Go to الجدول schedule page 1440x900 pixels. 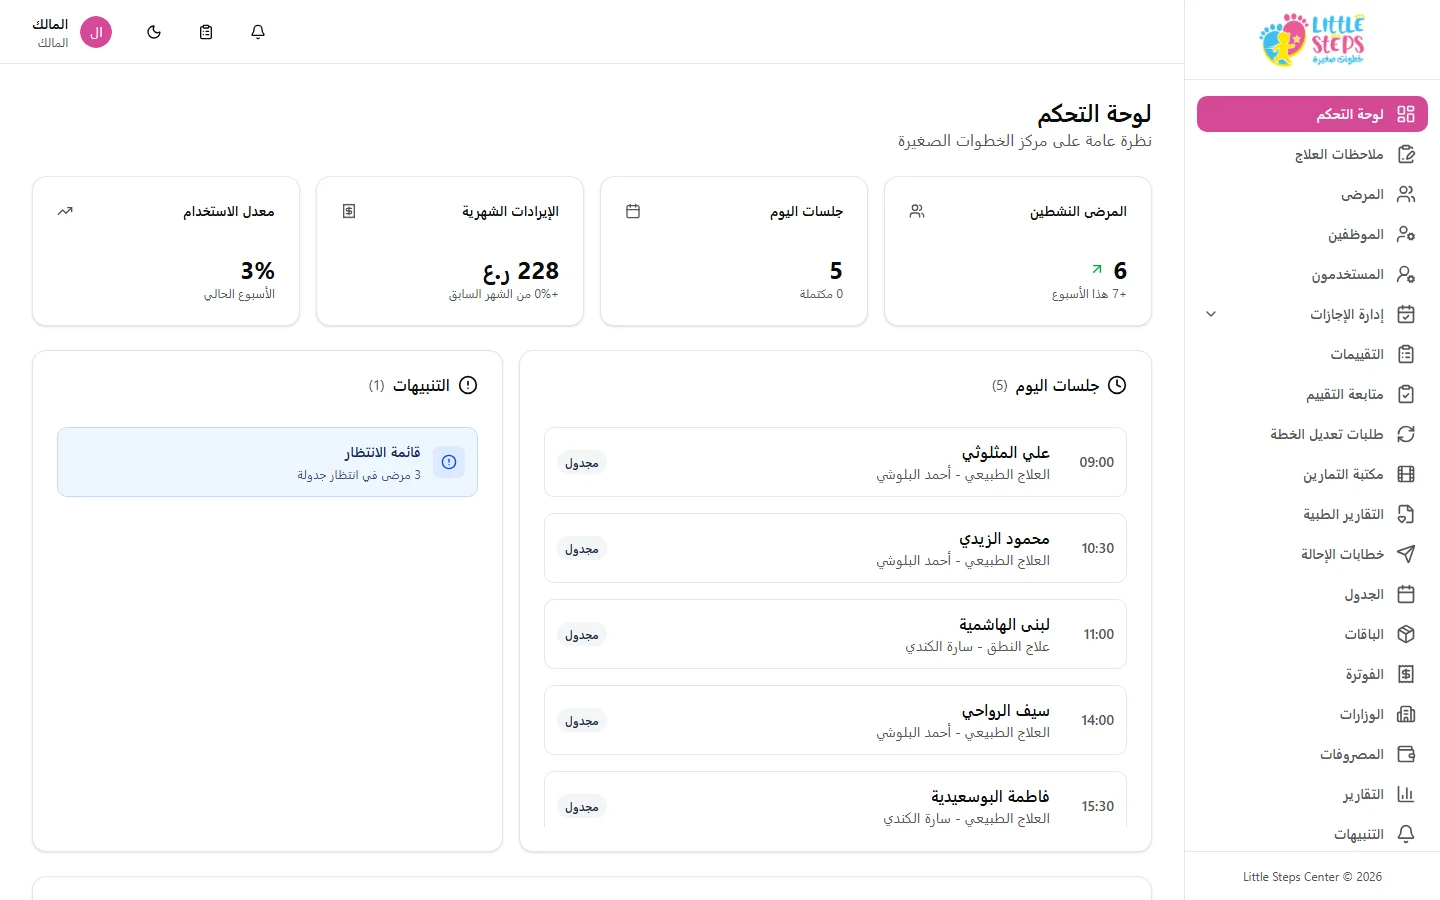pos(1312,594)
